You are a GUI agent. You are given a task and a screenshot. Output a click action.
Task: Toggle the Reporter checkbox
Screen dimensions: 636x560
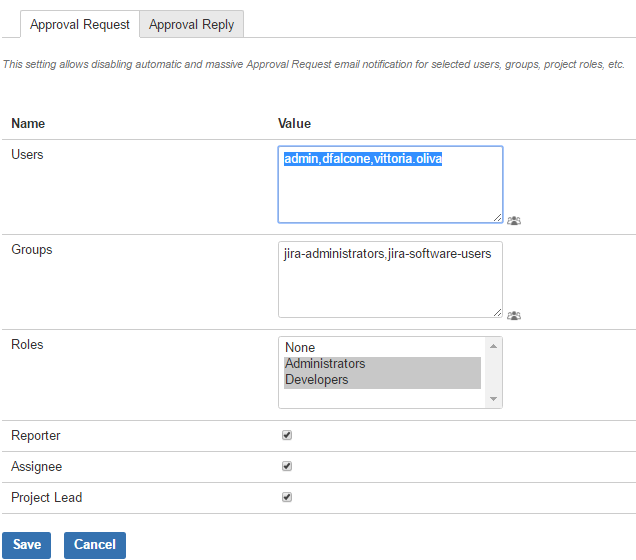(287, 436)
